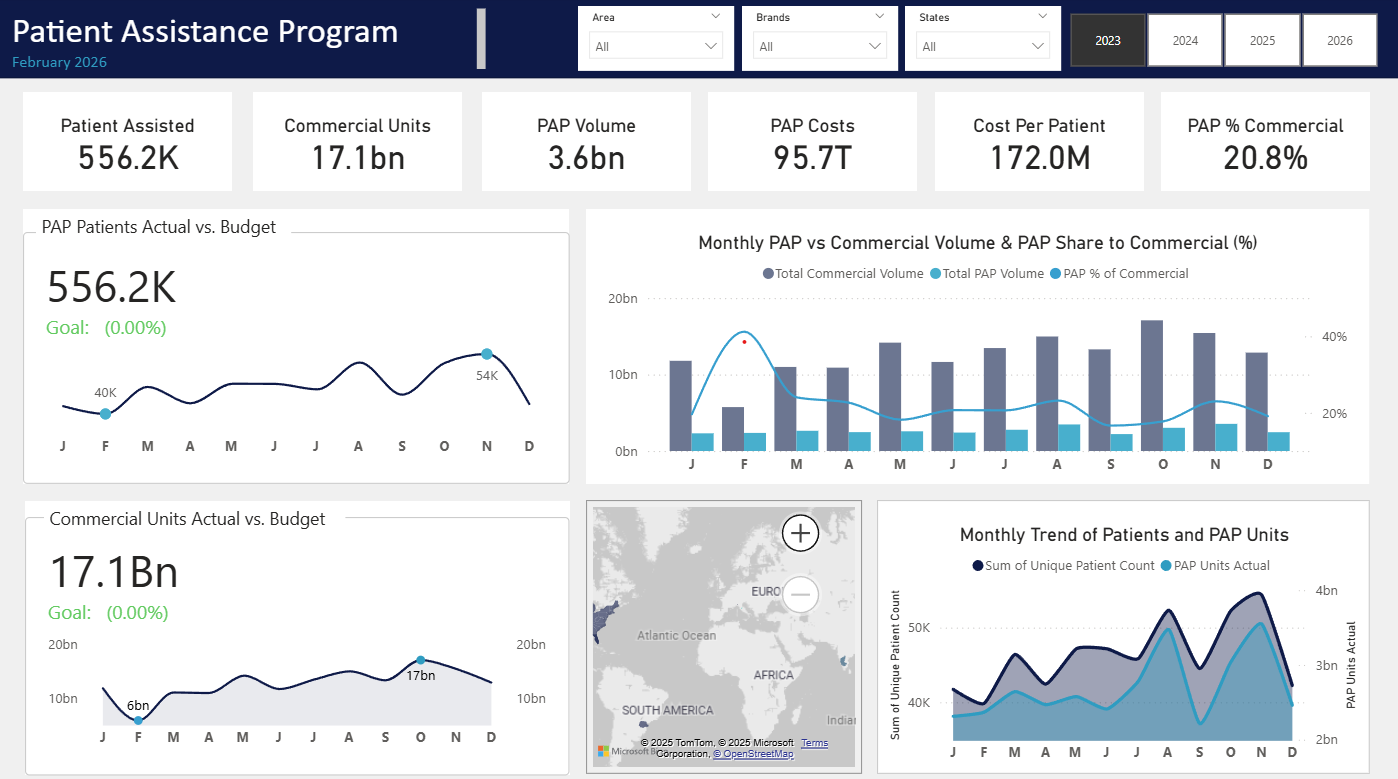
Task: Switch the year filter to 2024
Action: click(1185, 41)
